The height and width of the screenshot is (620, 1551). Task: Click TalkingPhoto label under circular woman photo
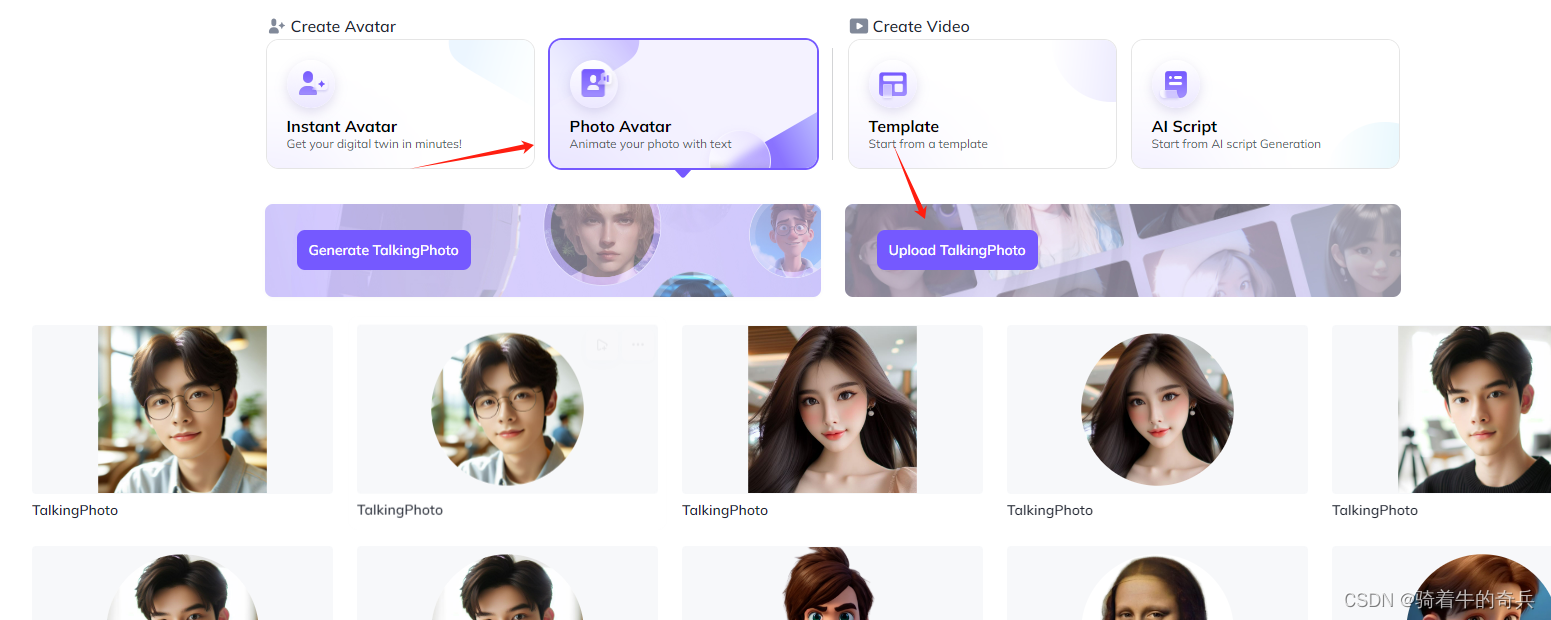pos(1050,510)
